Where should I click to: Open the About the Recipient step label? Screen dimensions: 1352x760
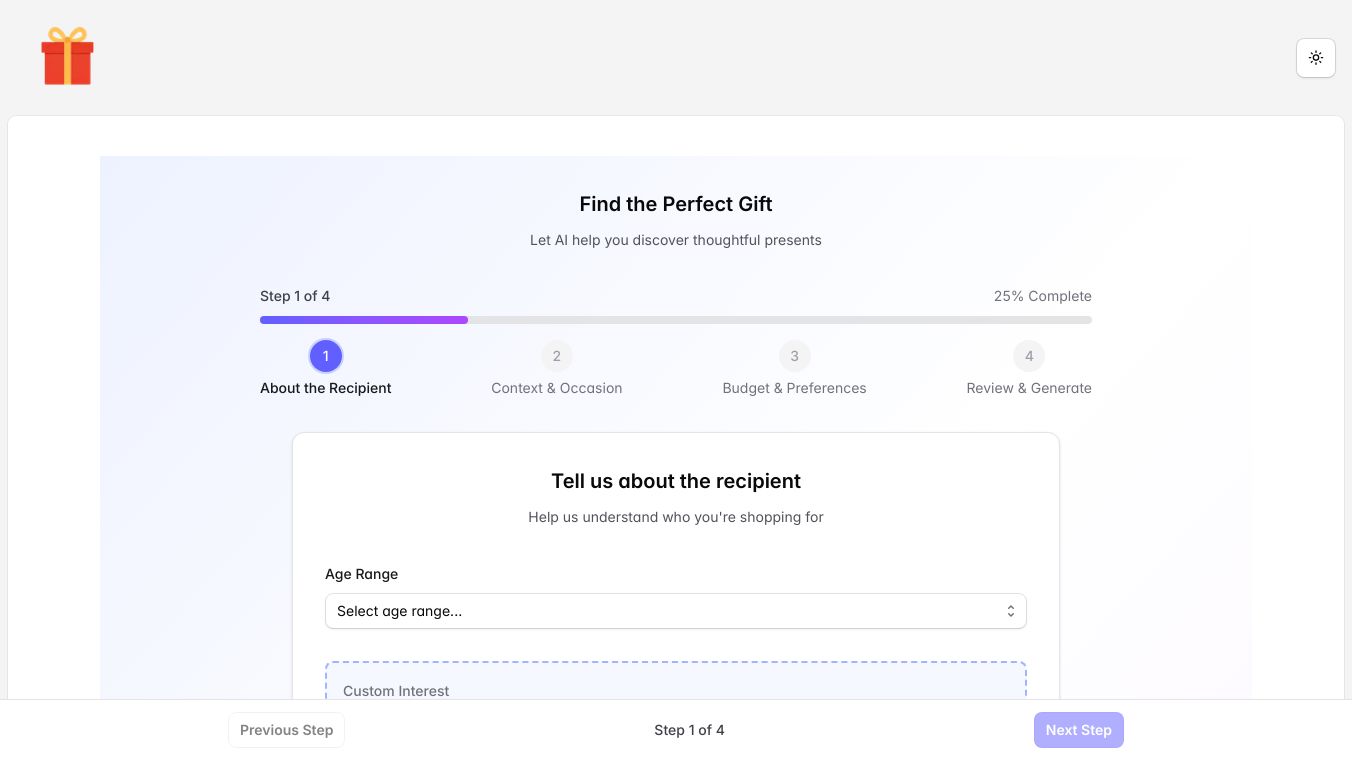click(326, 388)
